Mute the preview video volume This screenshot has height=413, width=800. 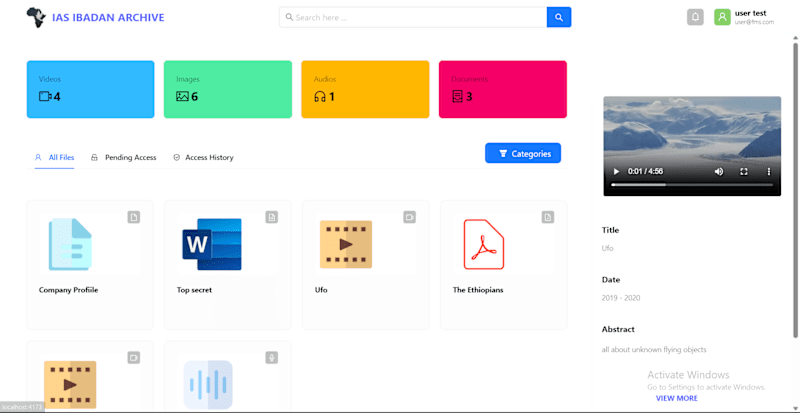click(x=719, y=172)
